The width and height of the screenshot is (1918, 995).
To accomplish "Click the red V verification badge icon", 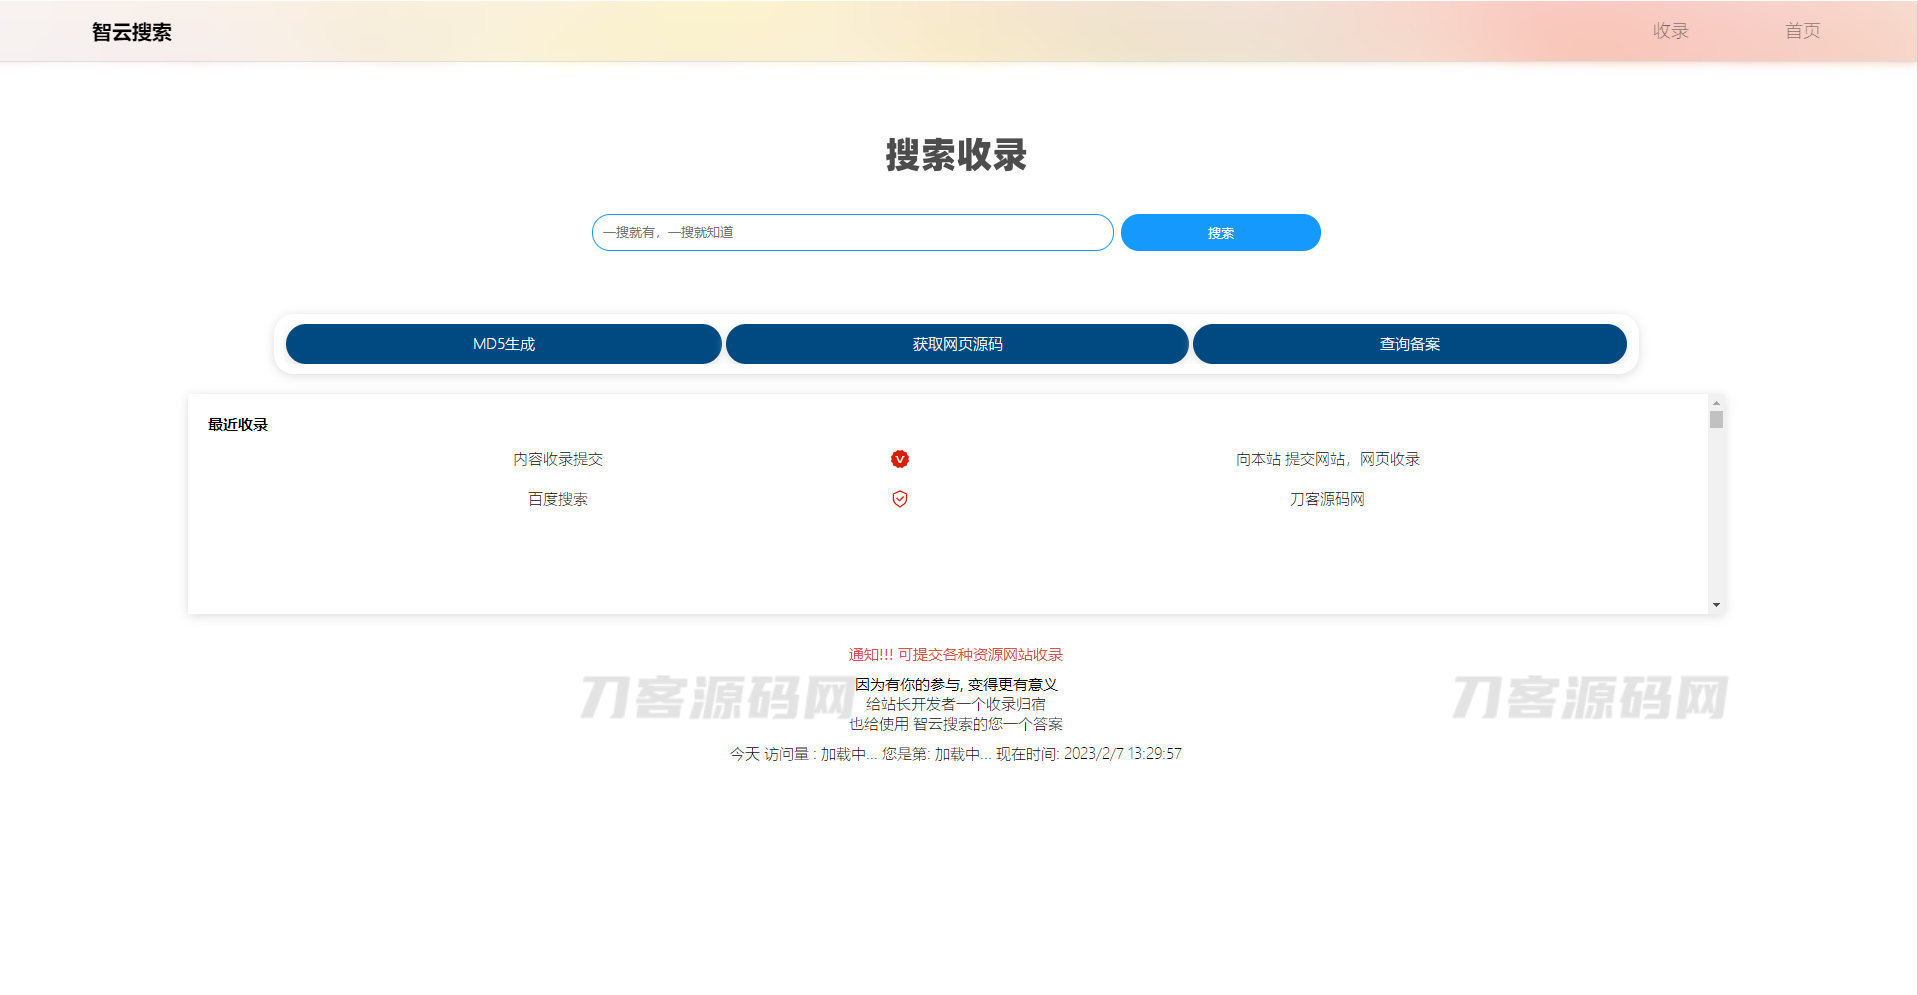I will pos(899,459).
